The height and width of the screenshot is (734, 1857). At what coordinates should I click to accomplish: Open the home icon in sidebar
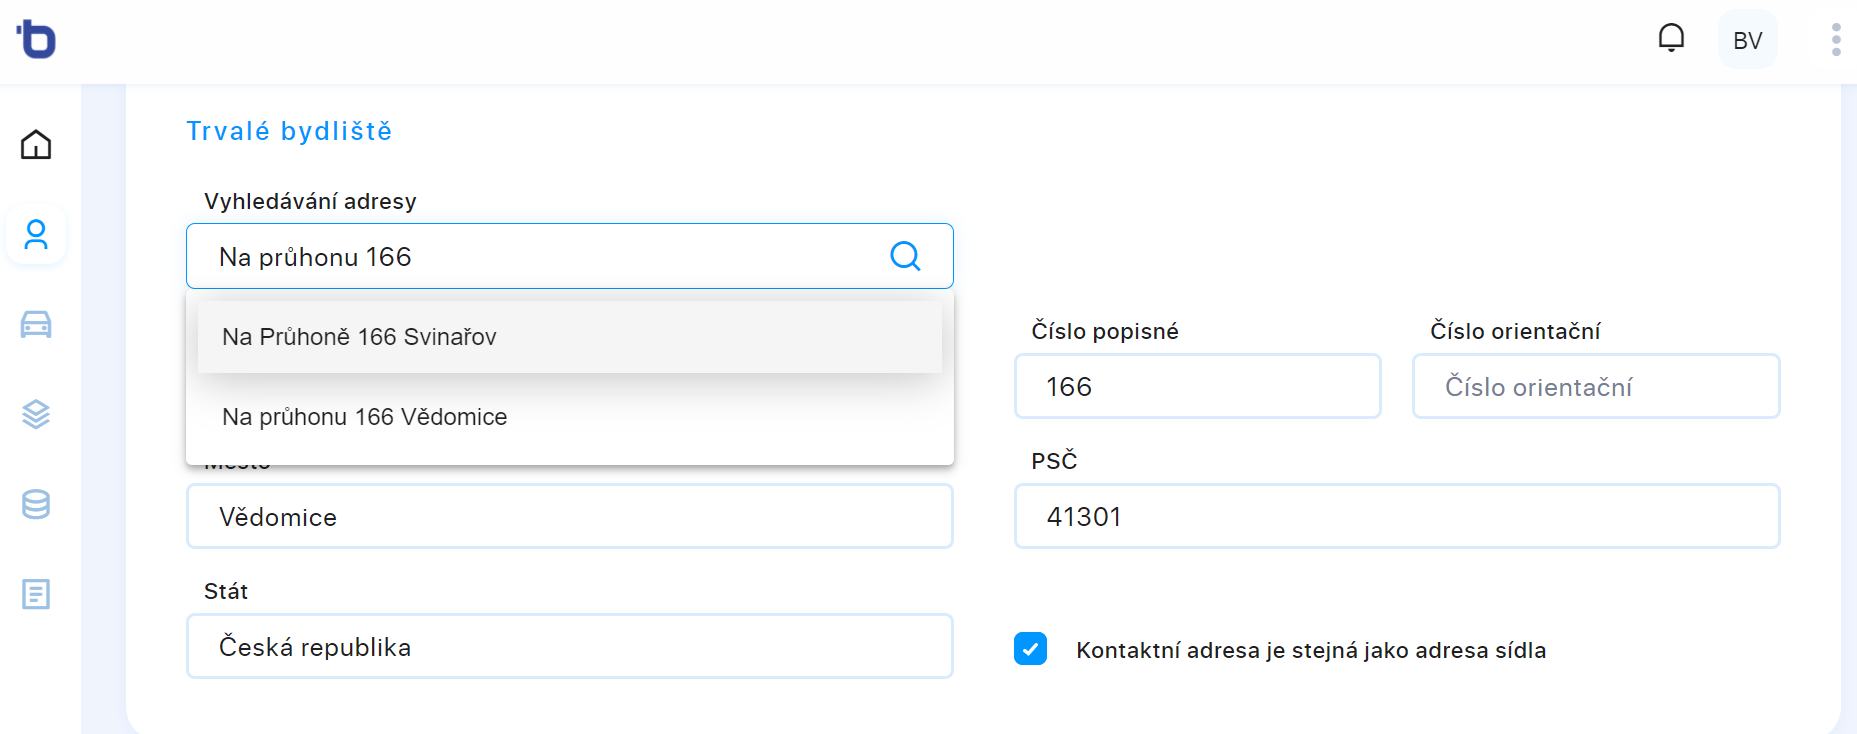[36, 145]
